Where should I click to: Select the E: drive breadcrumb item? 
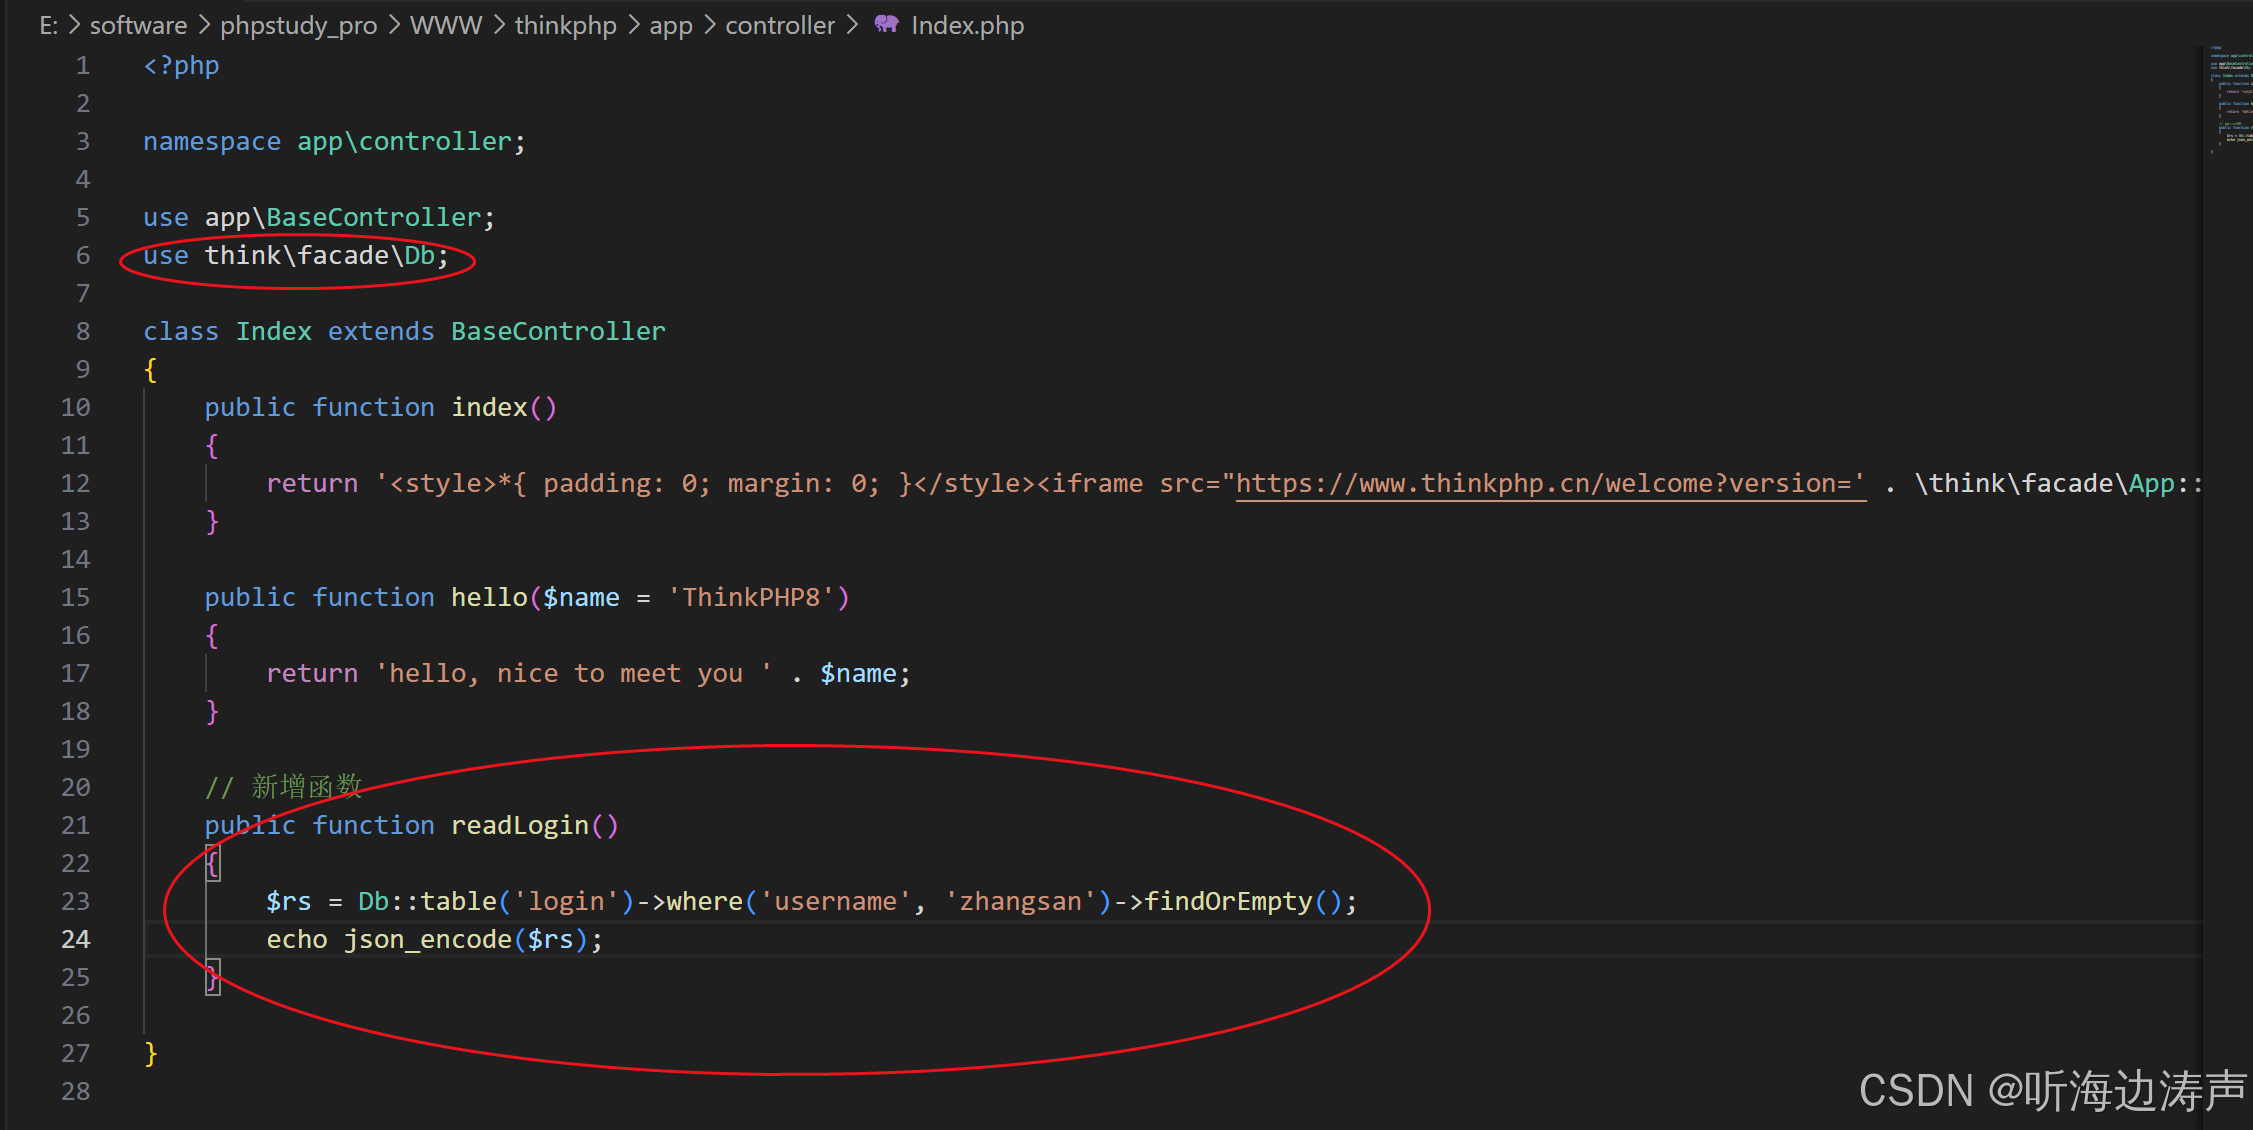pos(48,25)
